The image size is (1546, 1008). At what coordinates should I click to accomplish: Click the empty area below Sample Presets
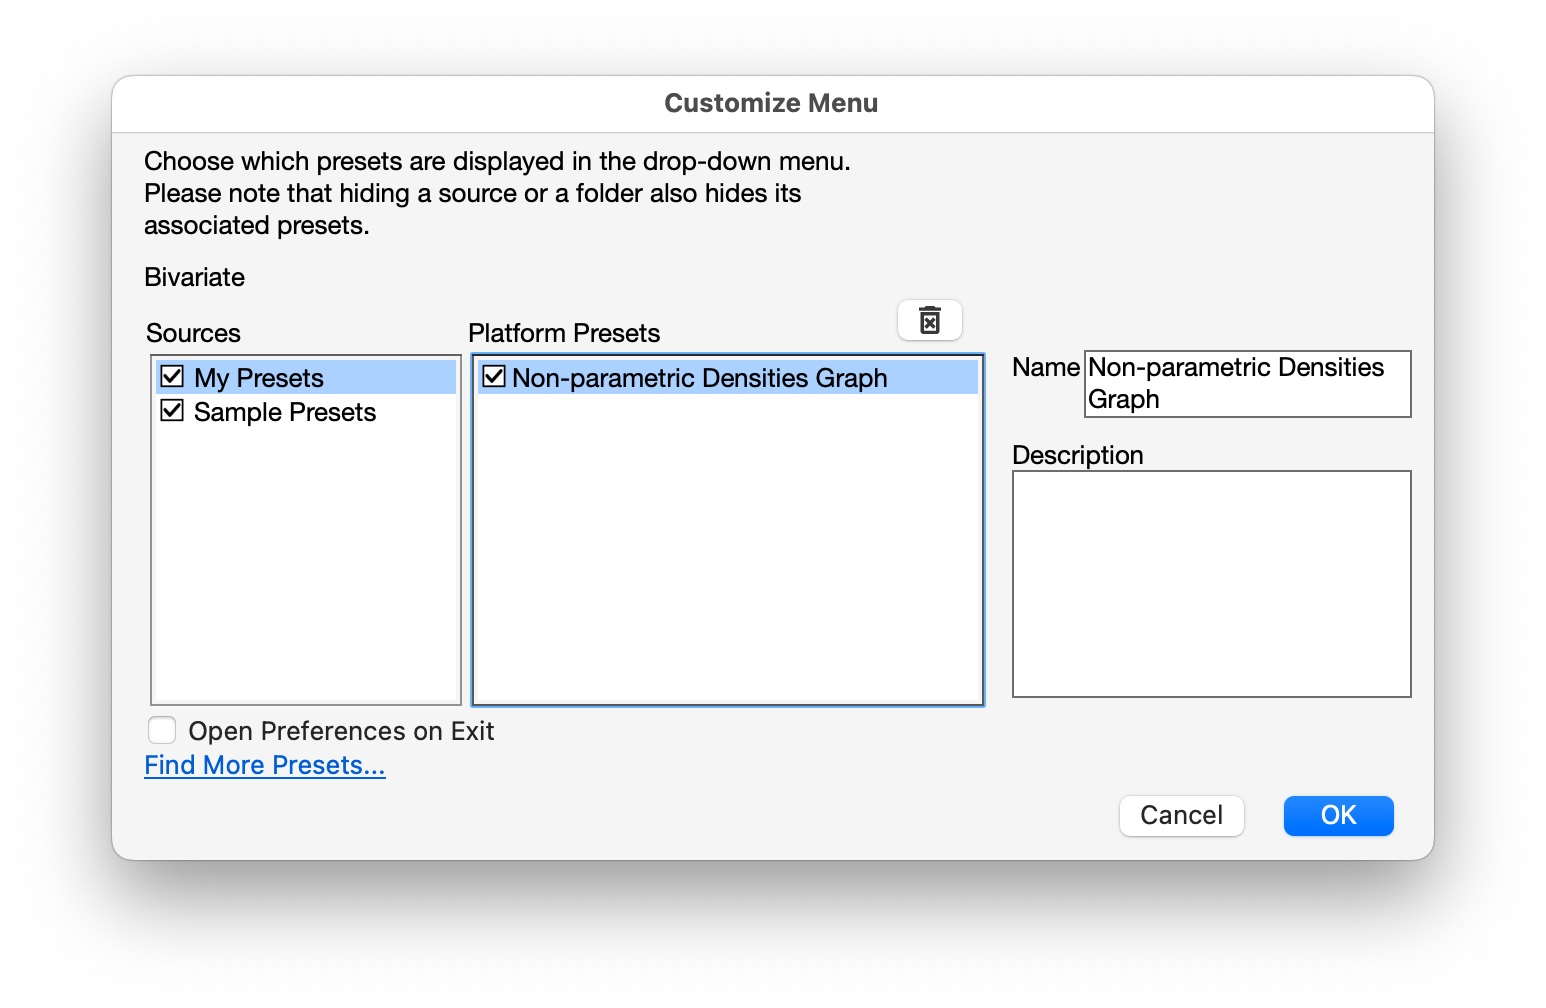click(x=305, y=560)
